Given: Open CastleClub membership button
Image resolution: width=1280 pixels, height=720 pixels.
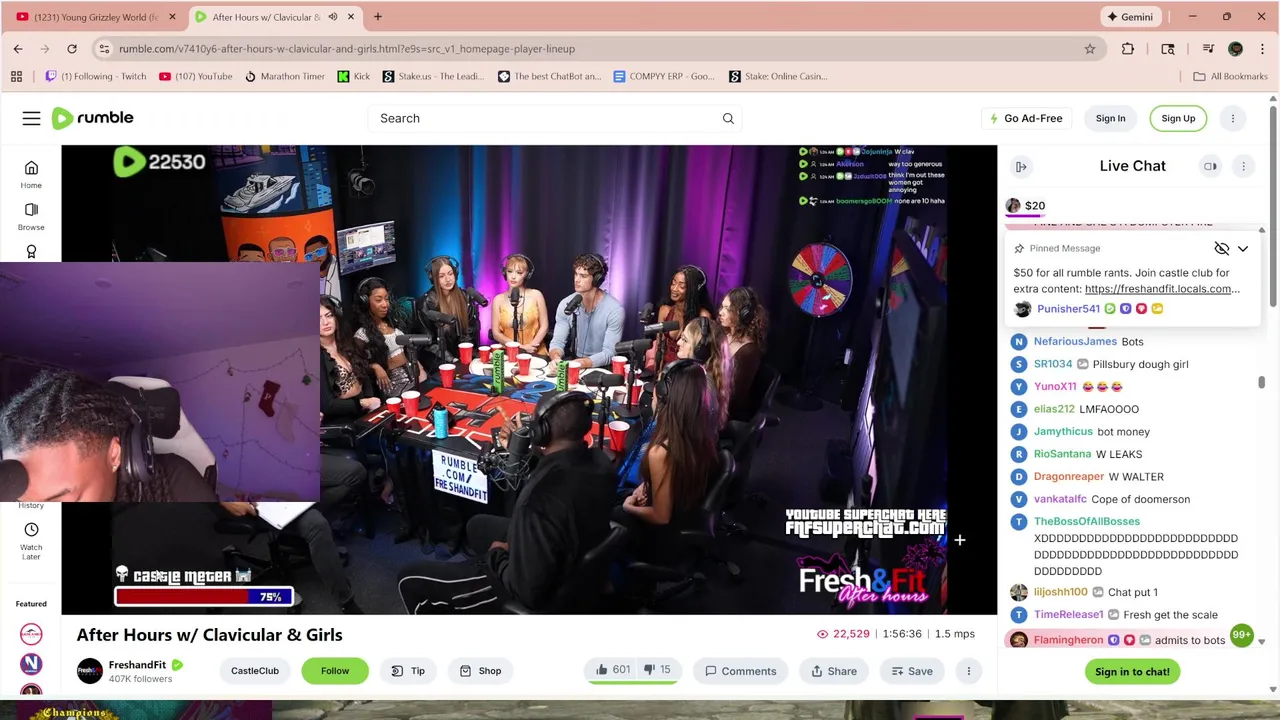Looking at the screenshot, I should click(255, 671).
